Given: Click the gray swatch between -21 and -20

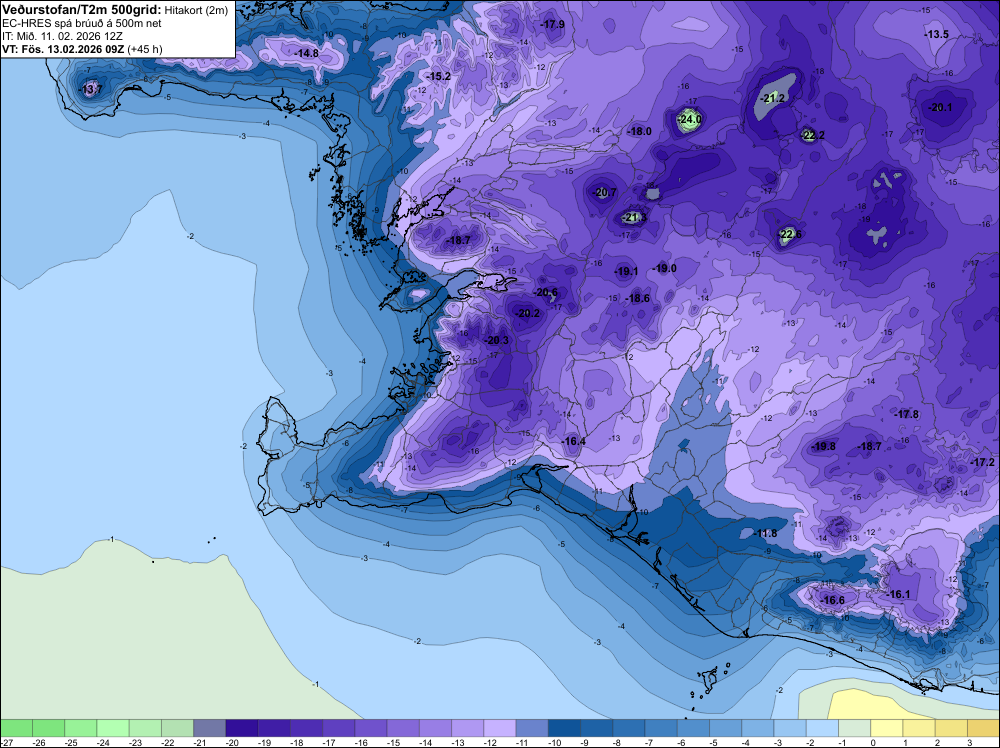Looking at the screenshot, I should [x=210, y=728].
